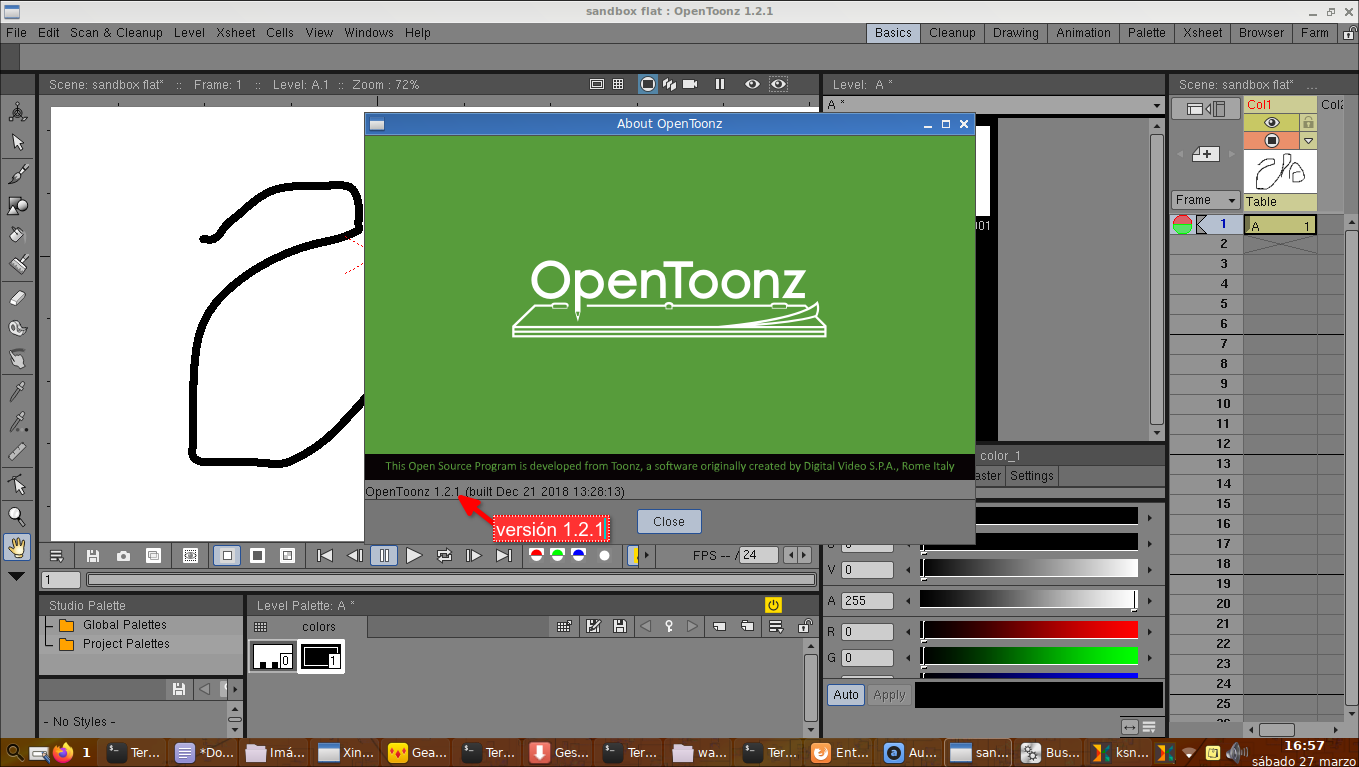Toggle Col1 preview visibility eye
Viewport: 1359px width, 767px height.
(x=1271, y=122)
